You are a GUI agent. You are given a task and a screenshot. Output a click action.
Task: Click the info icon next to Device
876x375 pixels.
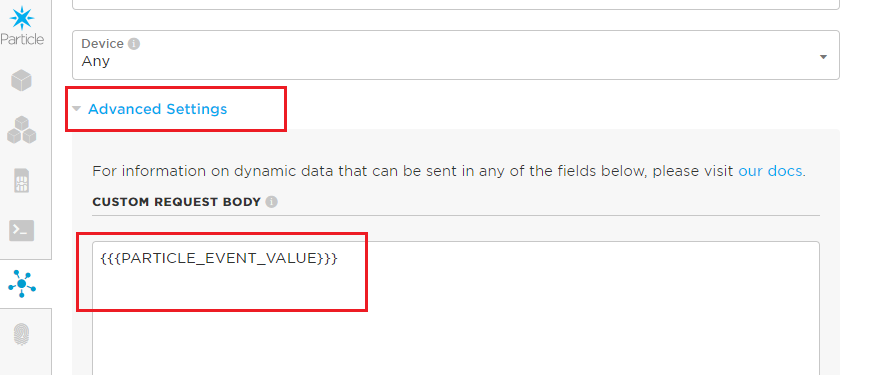(134, 44)
